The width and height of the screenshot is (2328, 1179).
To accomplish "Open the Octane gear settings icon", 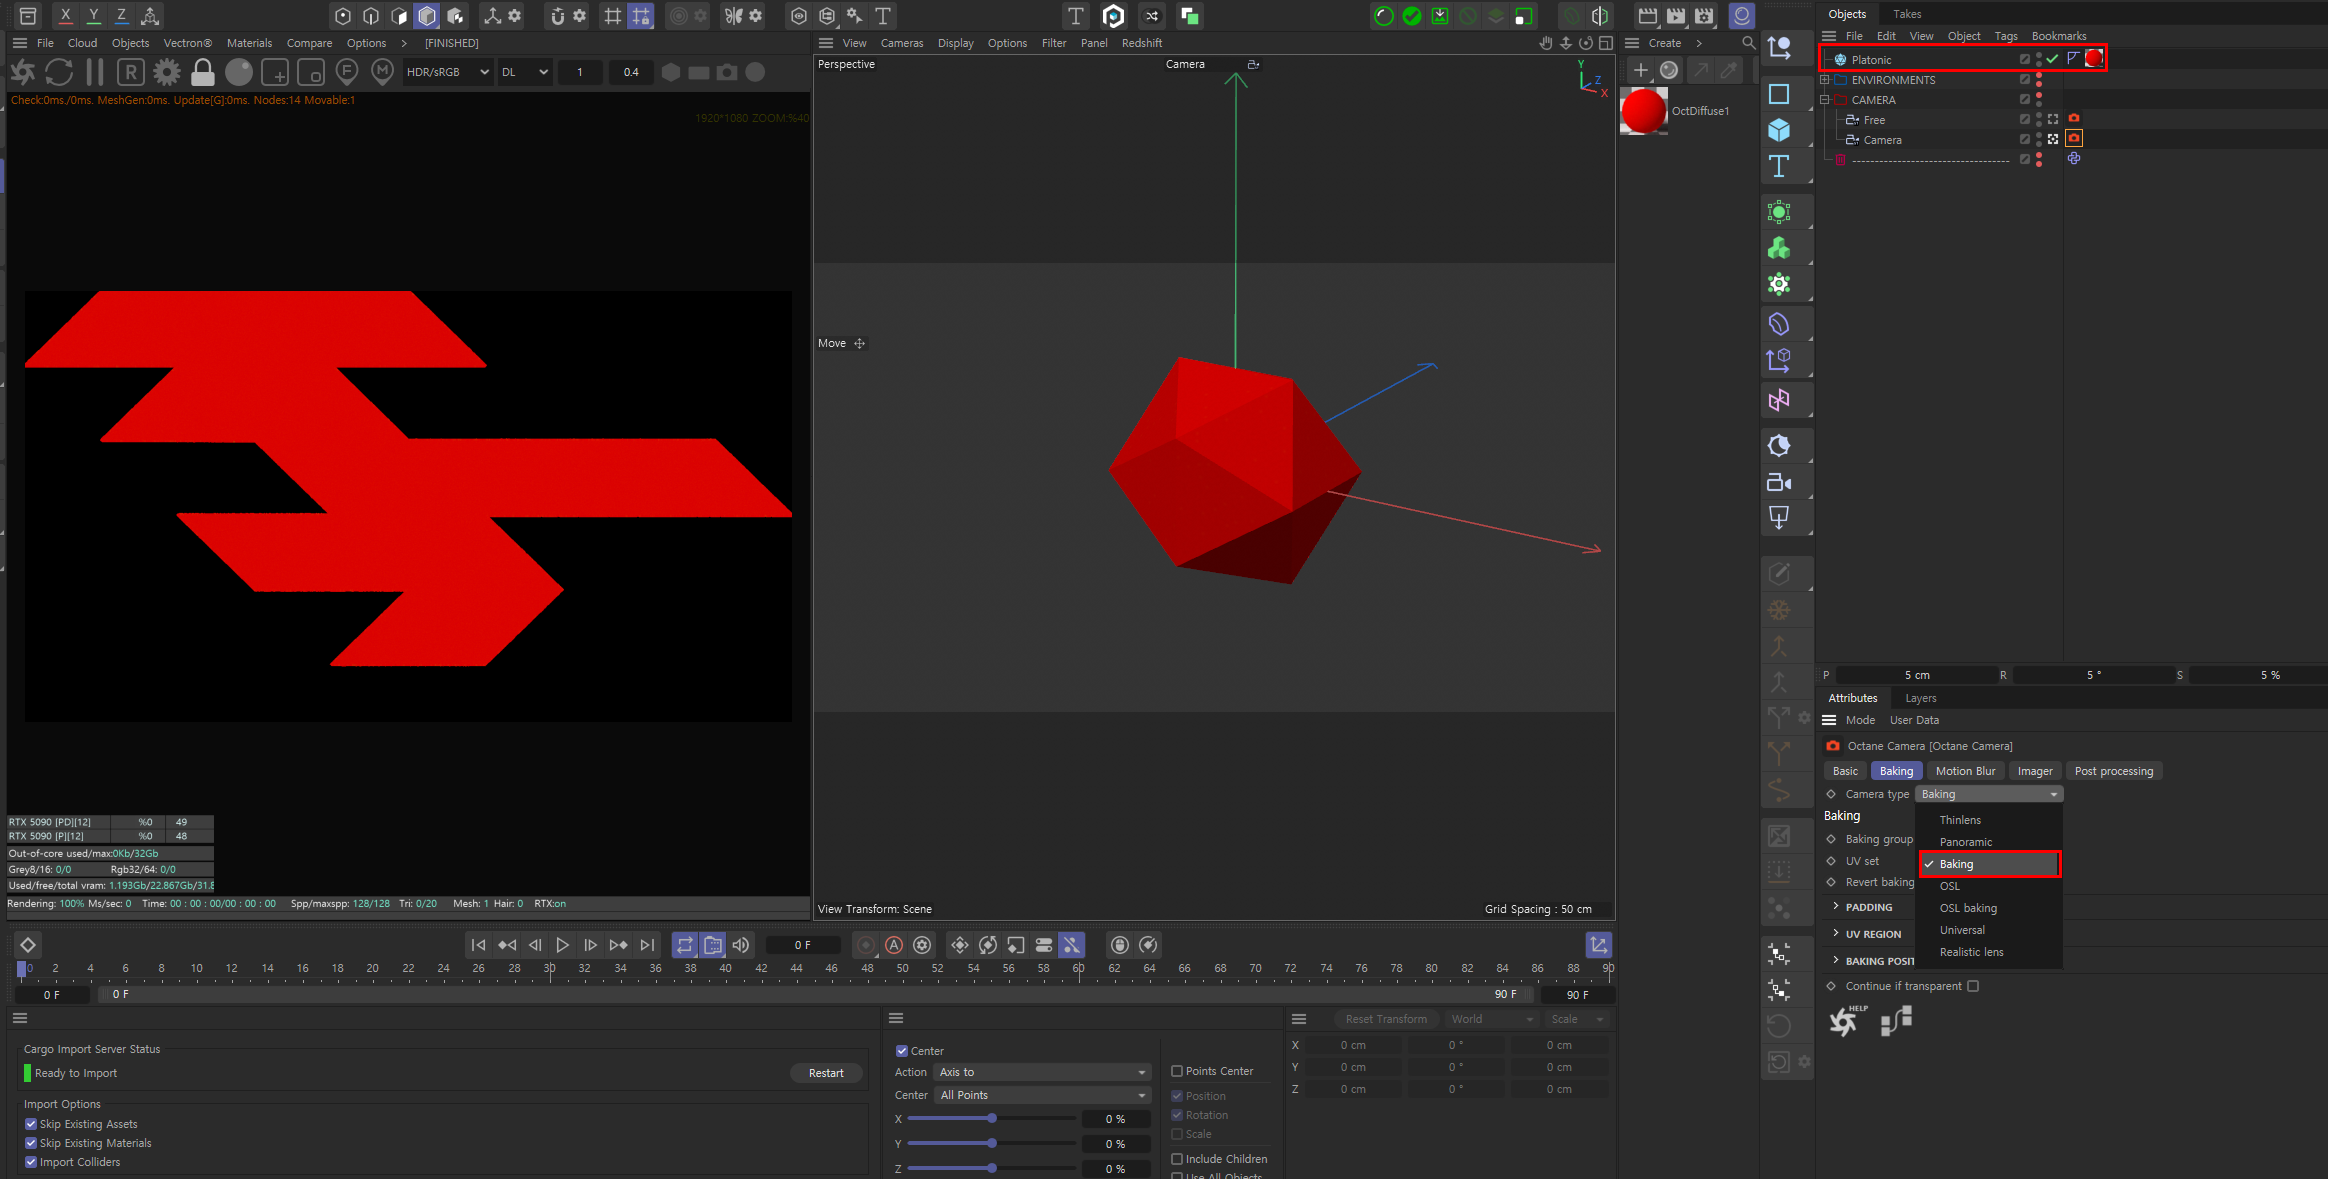I will [167, 72].
